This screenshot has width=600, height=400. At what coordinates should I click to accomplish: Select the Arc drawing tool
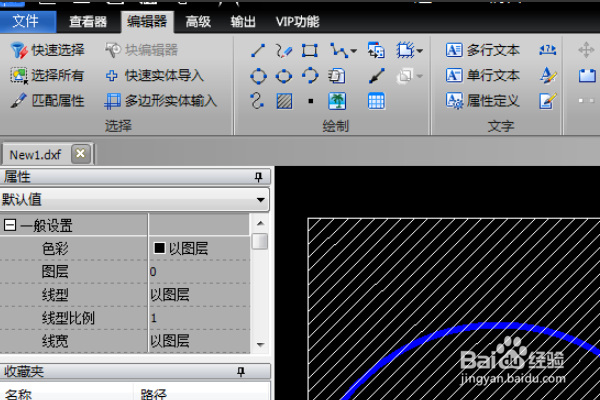click(x=310, y=75)
